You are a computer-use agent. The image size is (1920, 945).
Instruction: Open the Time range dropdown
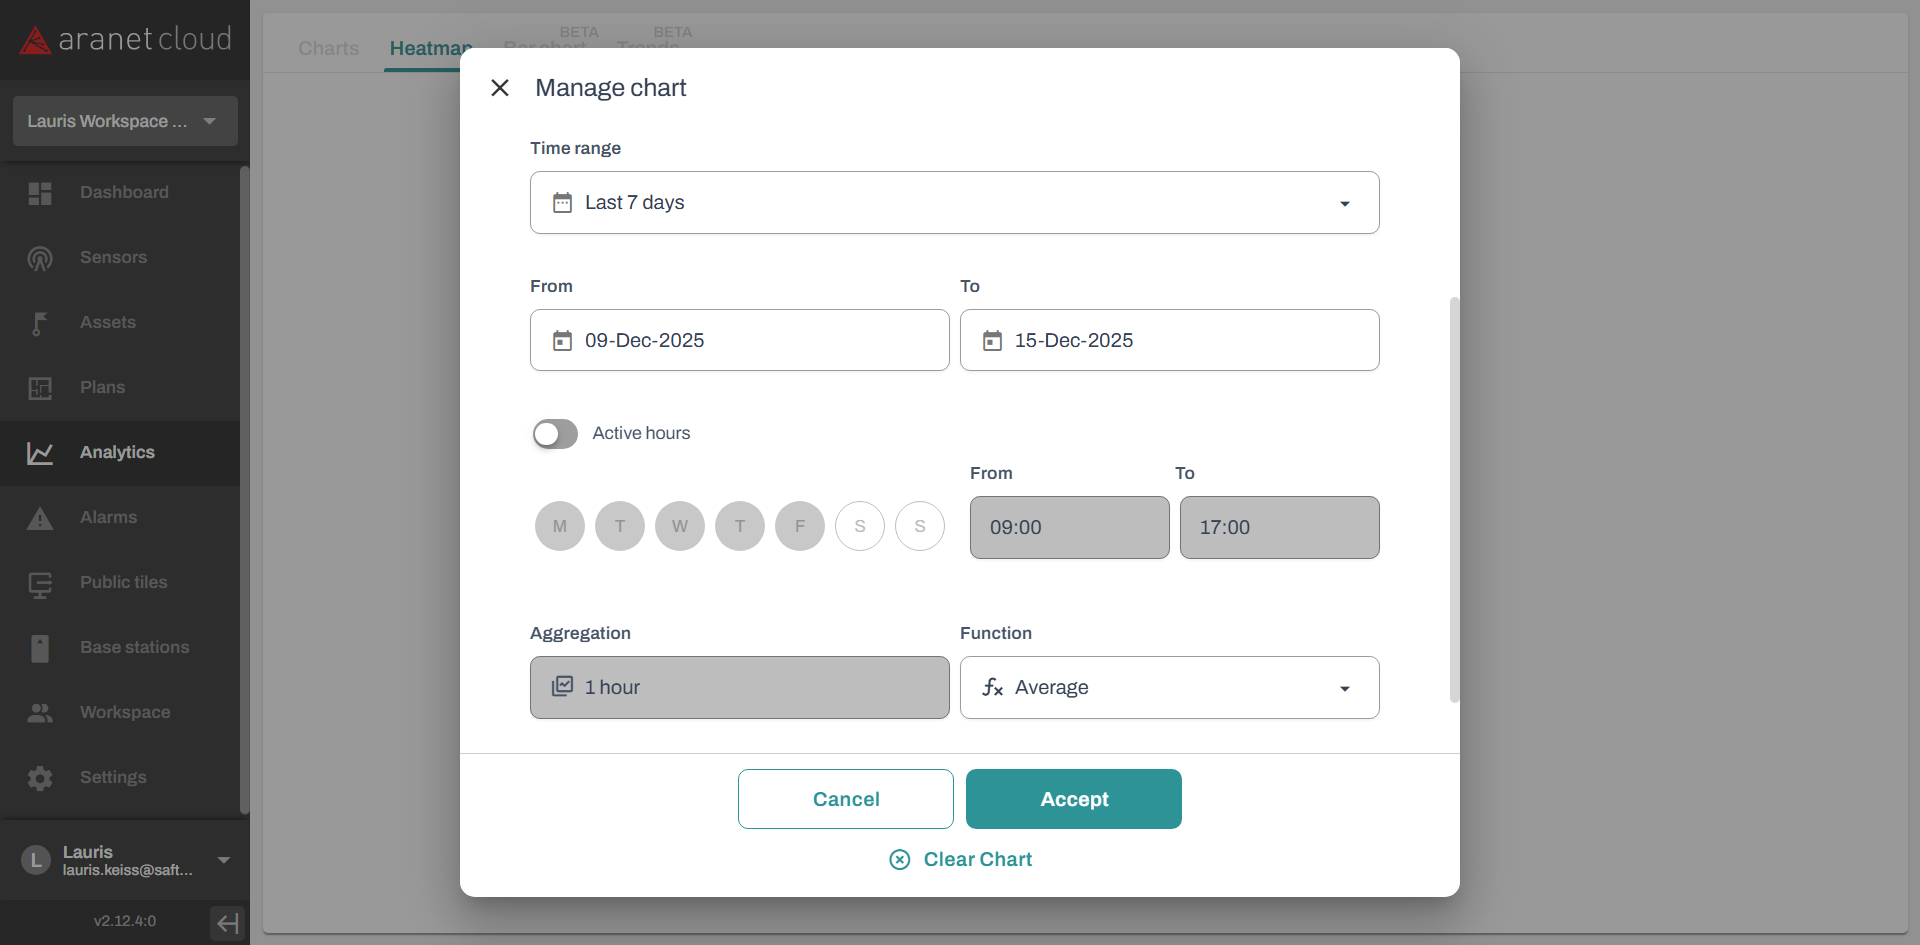[954, 203]
